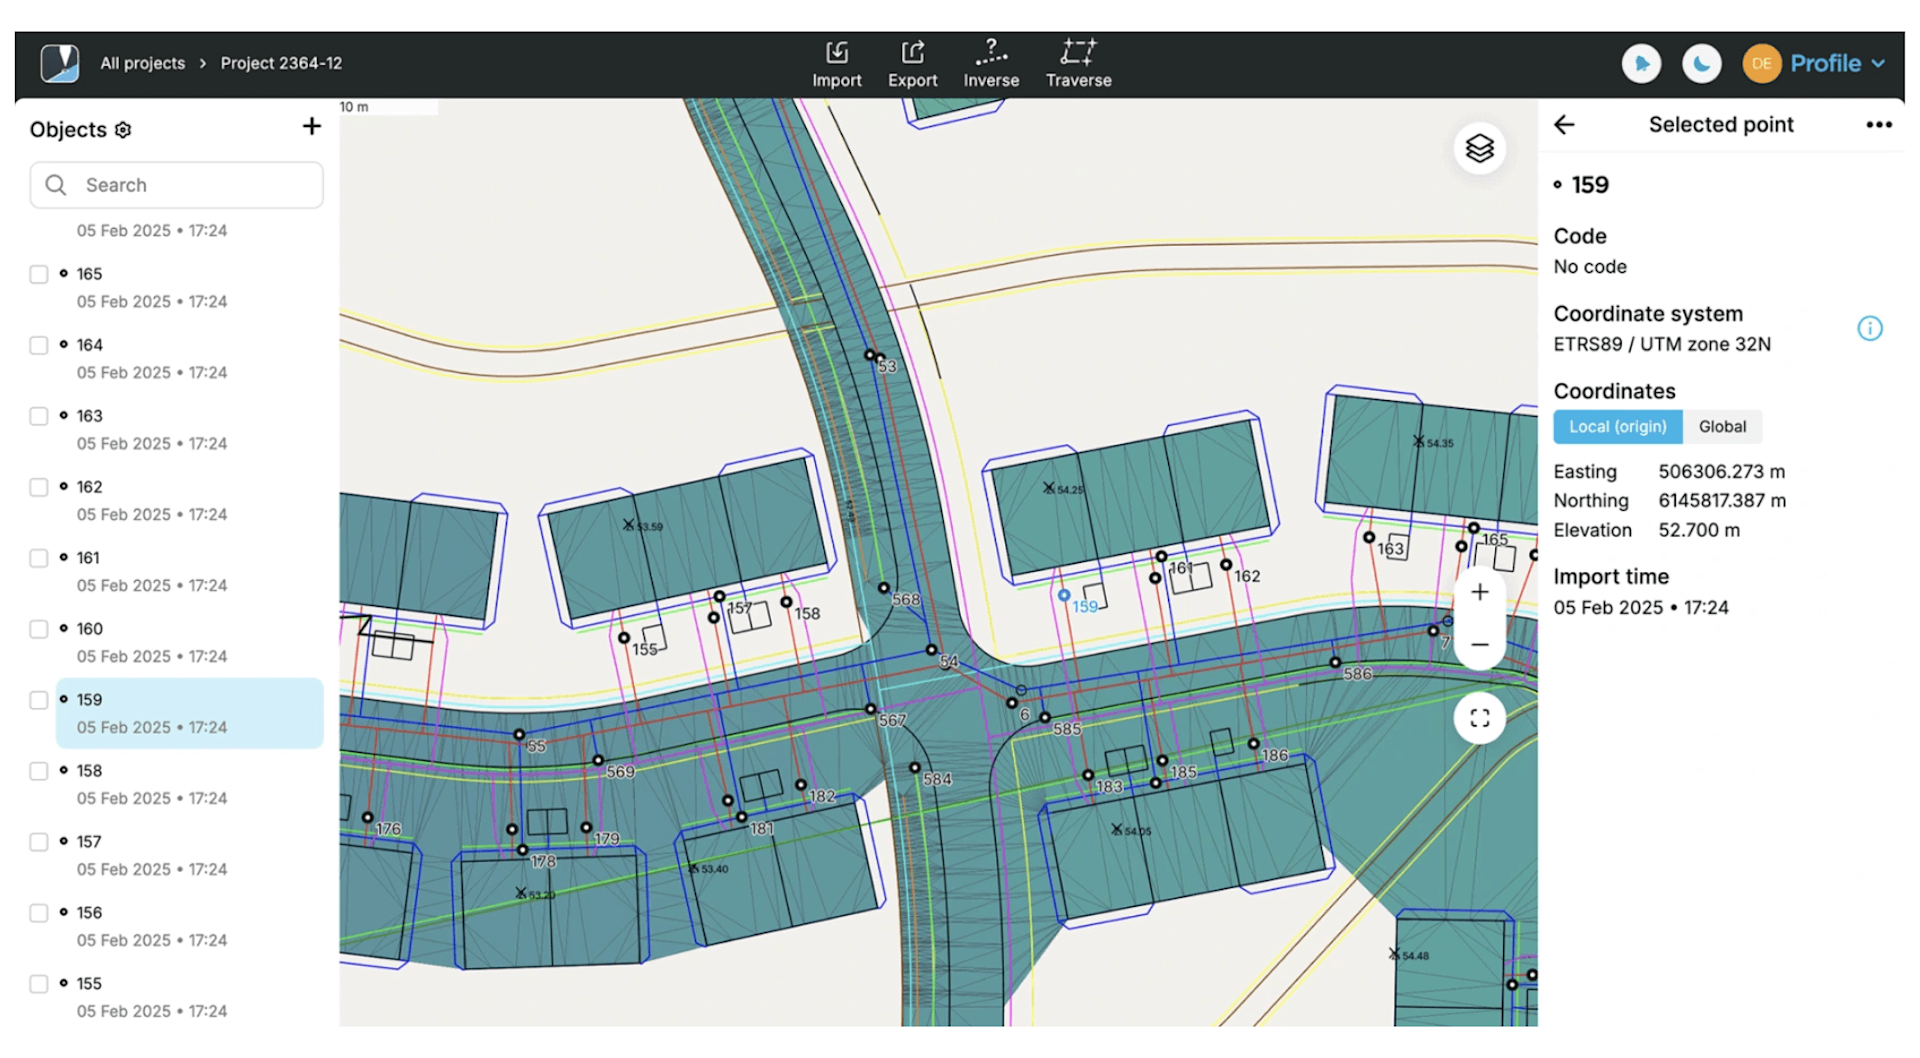The width and height of the screenshot is (1920, 1058).
Task: Open the Export tool
Action: [912, 64]
